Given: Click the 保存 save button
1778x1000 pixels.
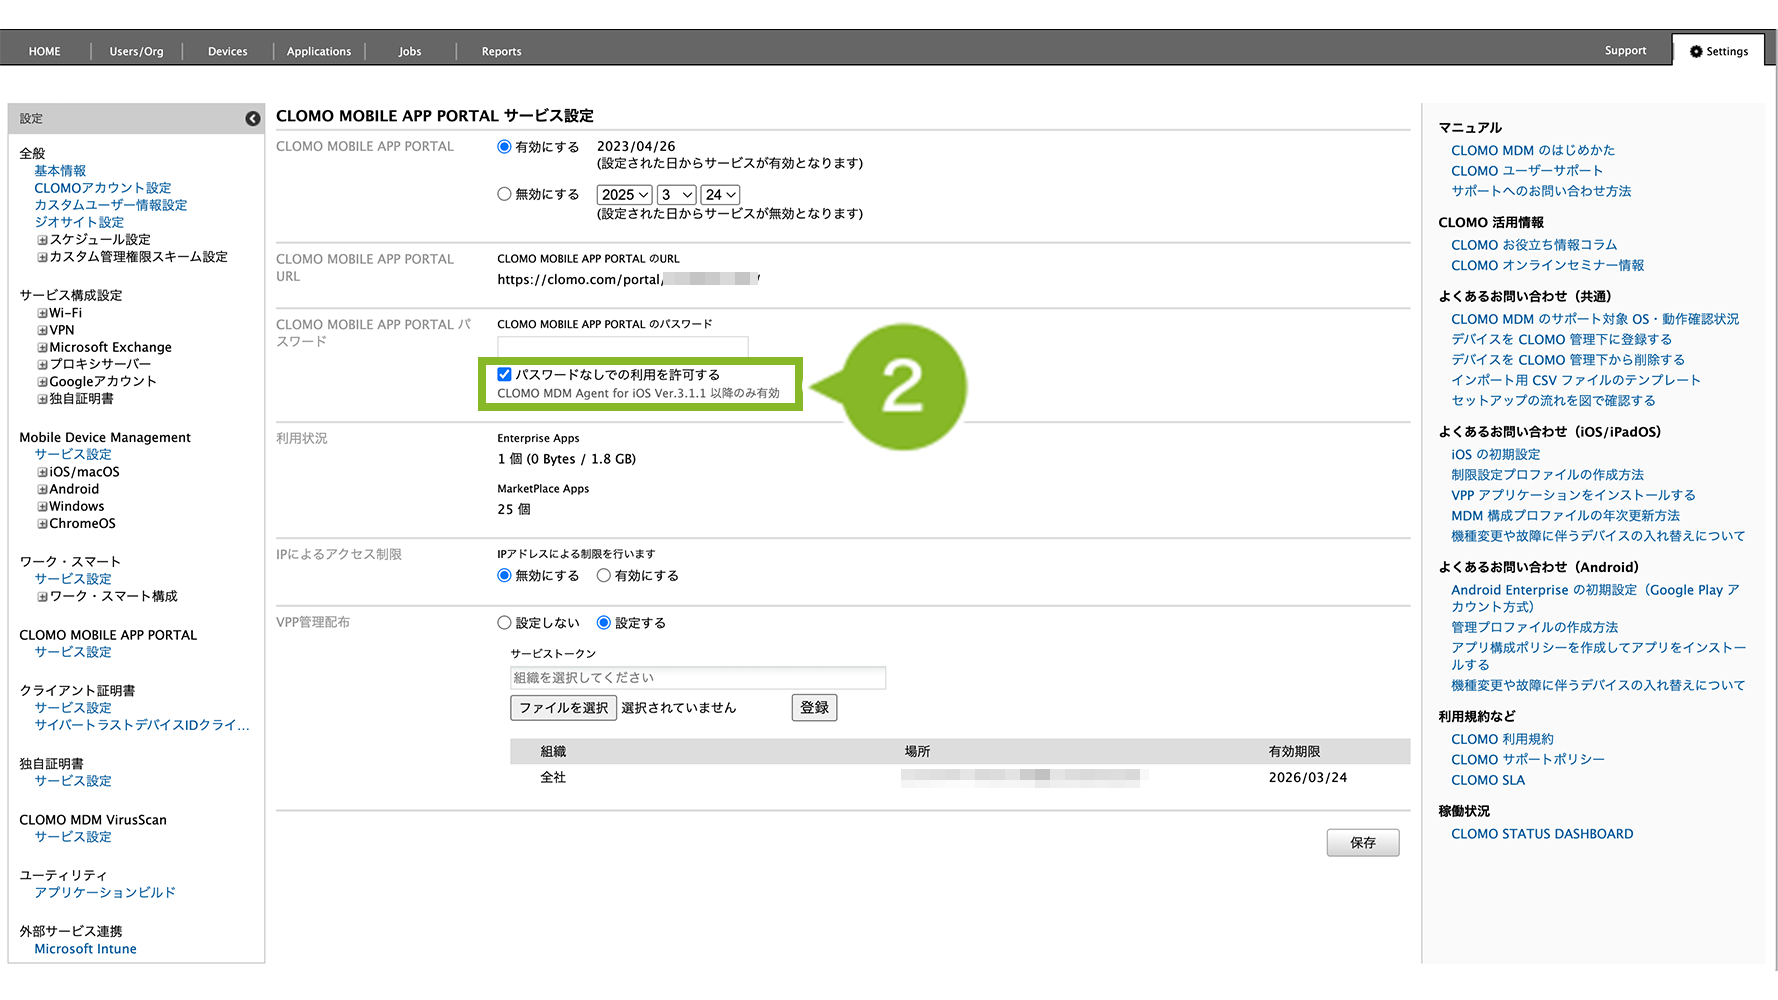Looking at the screenshot, I should (x=1362, y=843).
